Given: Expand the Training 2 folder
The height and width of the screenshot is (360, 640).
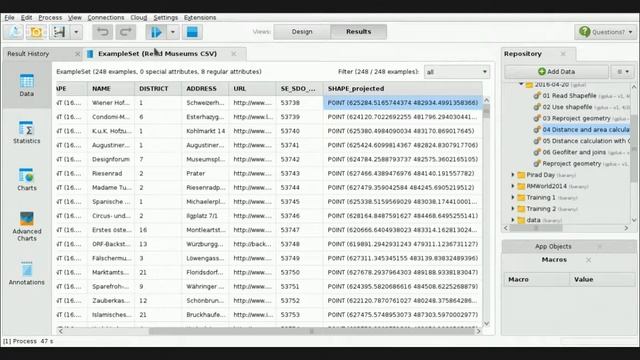Looking at the screenshot, I should pos(513,209).
